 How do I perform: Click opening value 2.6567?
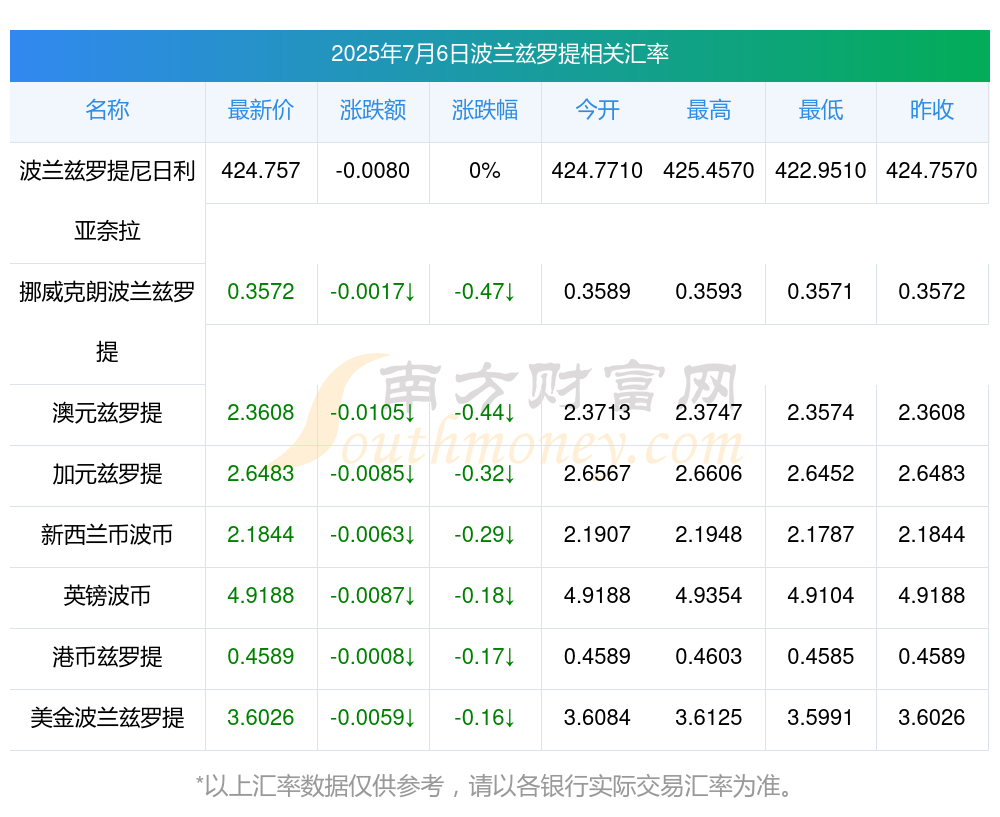click(x=597, y=473)
